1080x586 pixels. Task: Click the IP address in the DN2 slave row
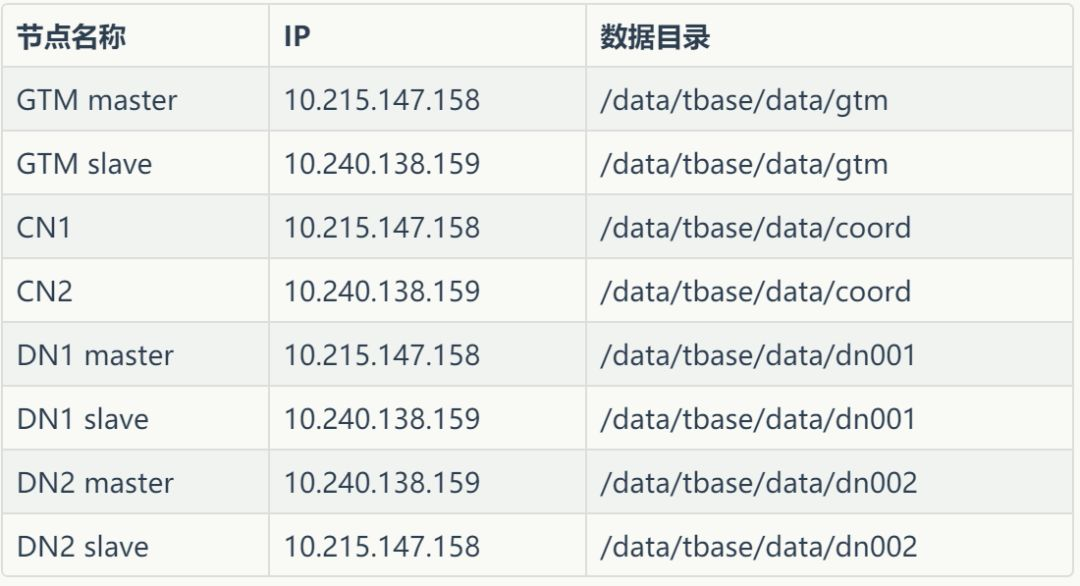pos(382,547)
